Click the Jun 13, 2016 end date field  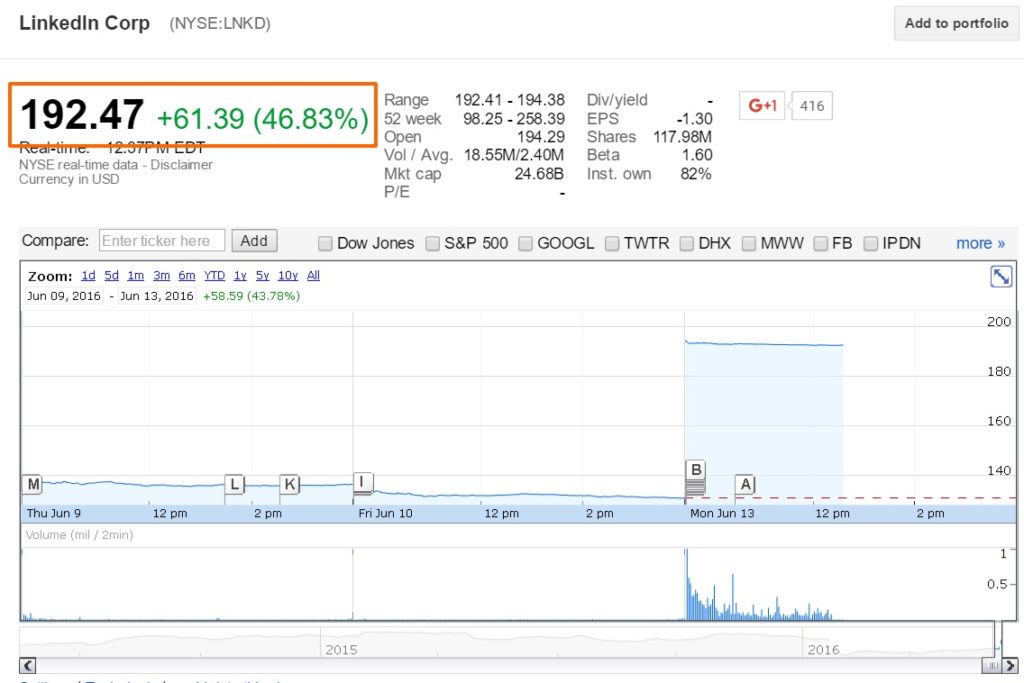pyautogui.click(x=157, y=296)
